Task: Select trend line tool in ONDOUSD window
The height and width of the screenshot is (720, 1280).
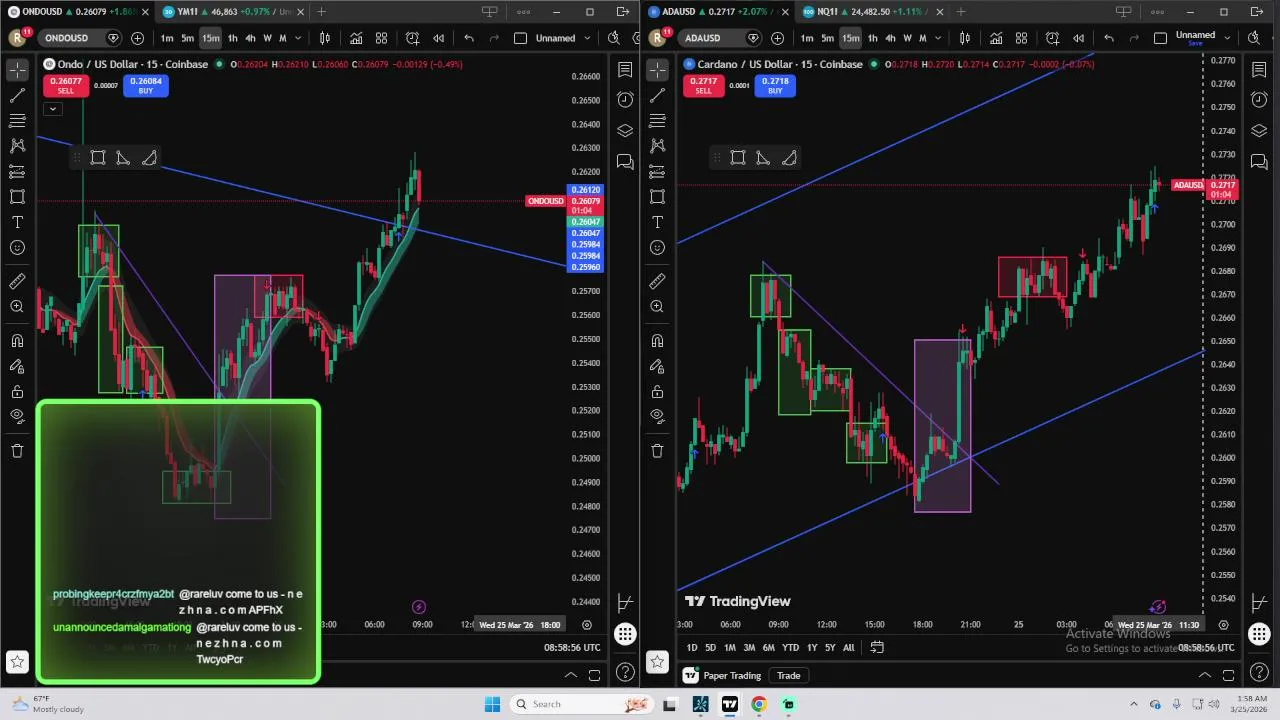Action: [17, 95]
